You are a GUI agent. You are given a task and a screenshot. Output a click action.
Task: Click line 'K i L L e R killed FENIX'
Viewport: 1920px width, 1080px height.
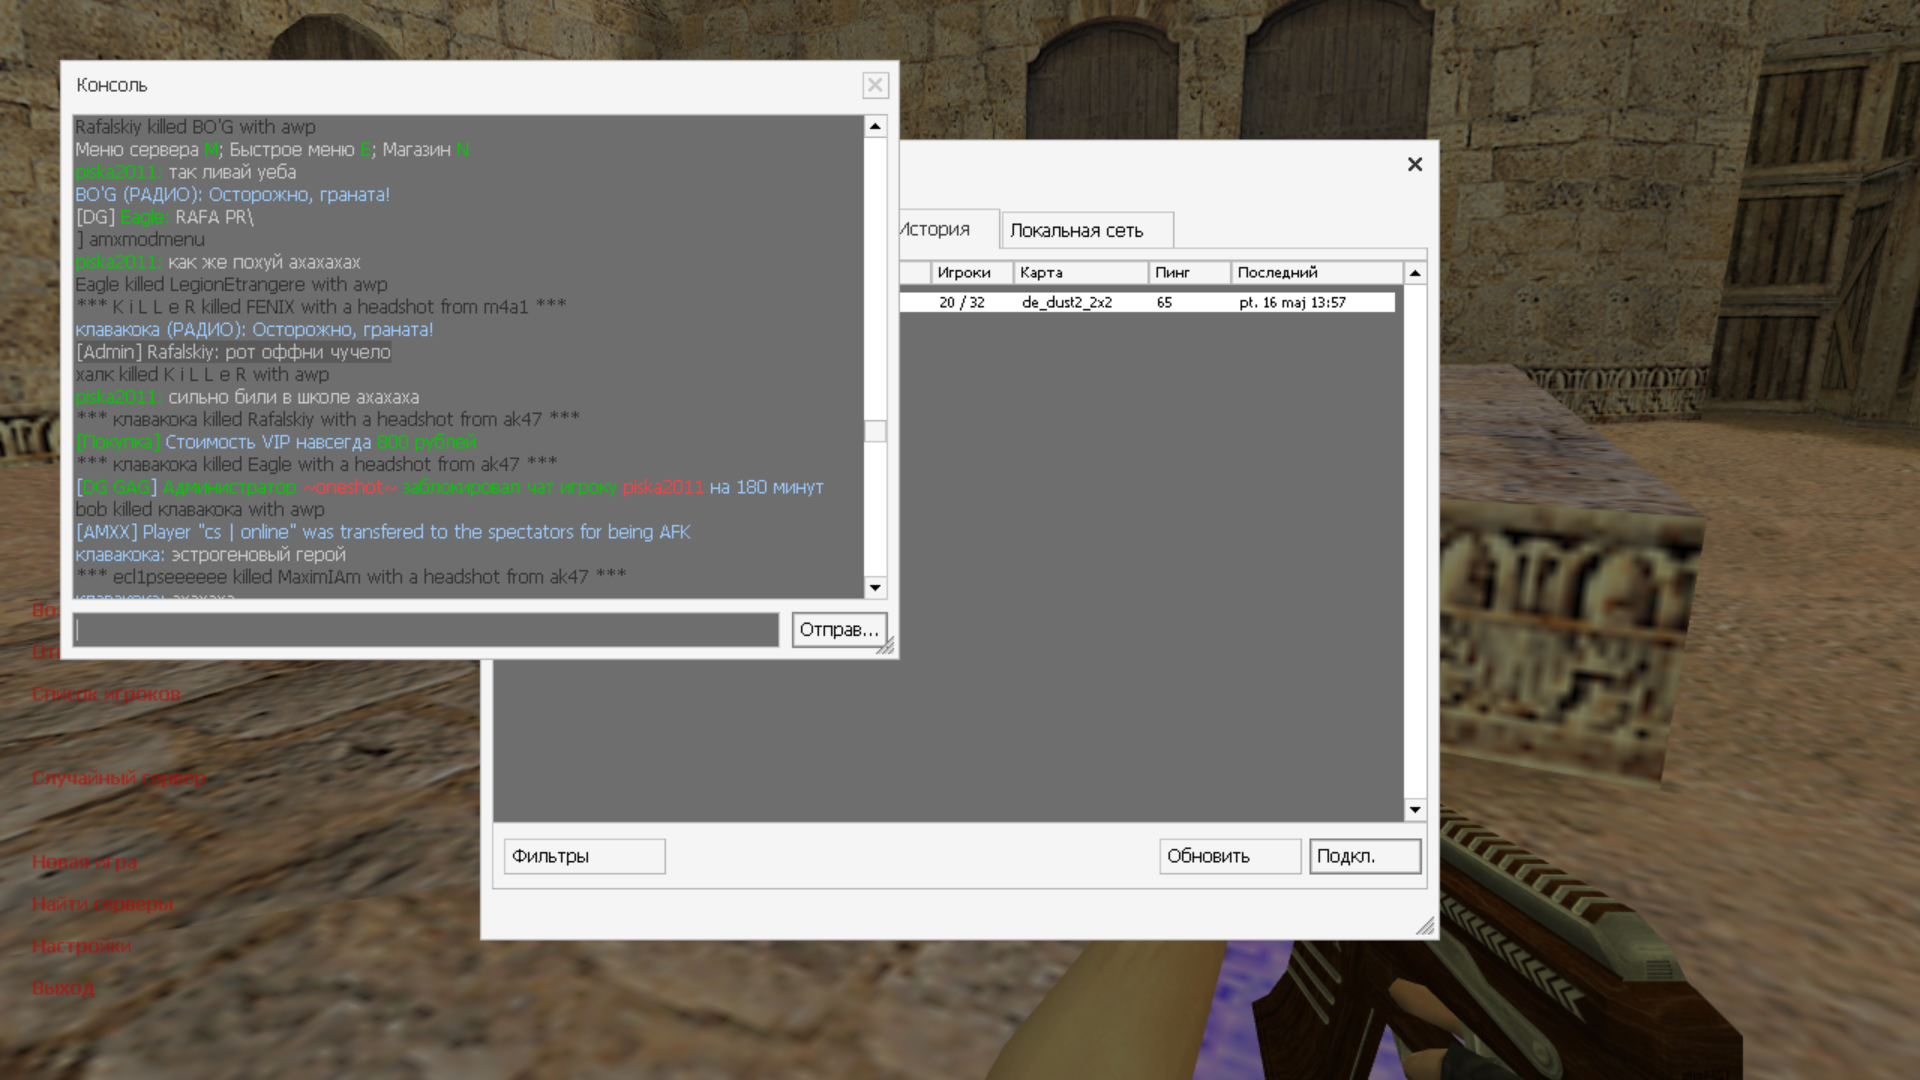pos(321,307)
